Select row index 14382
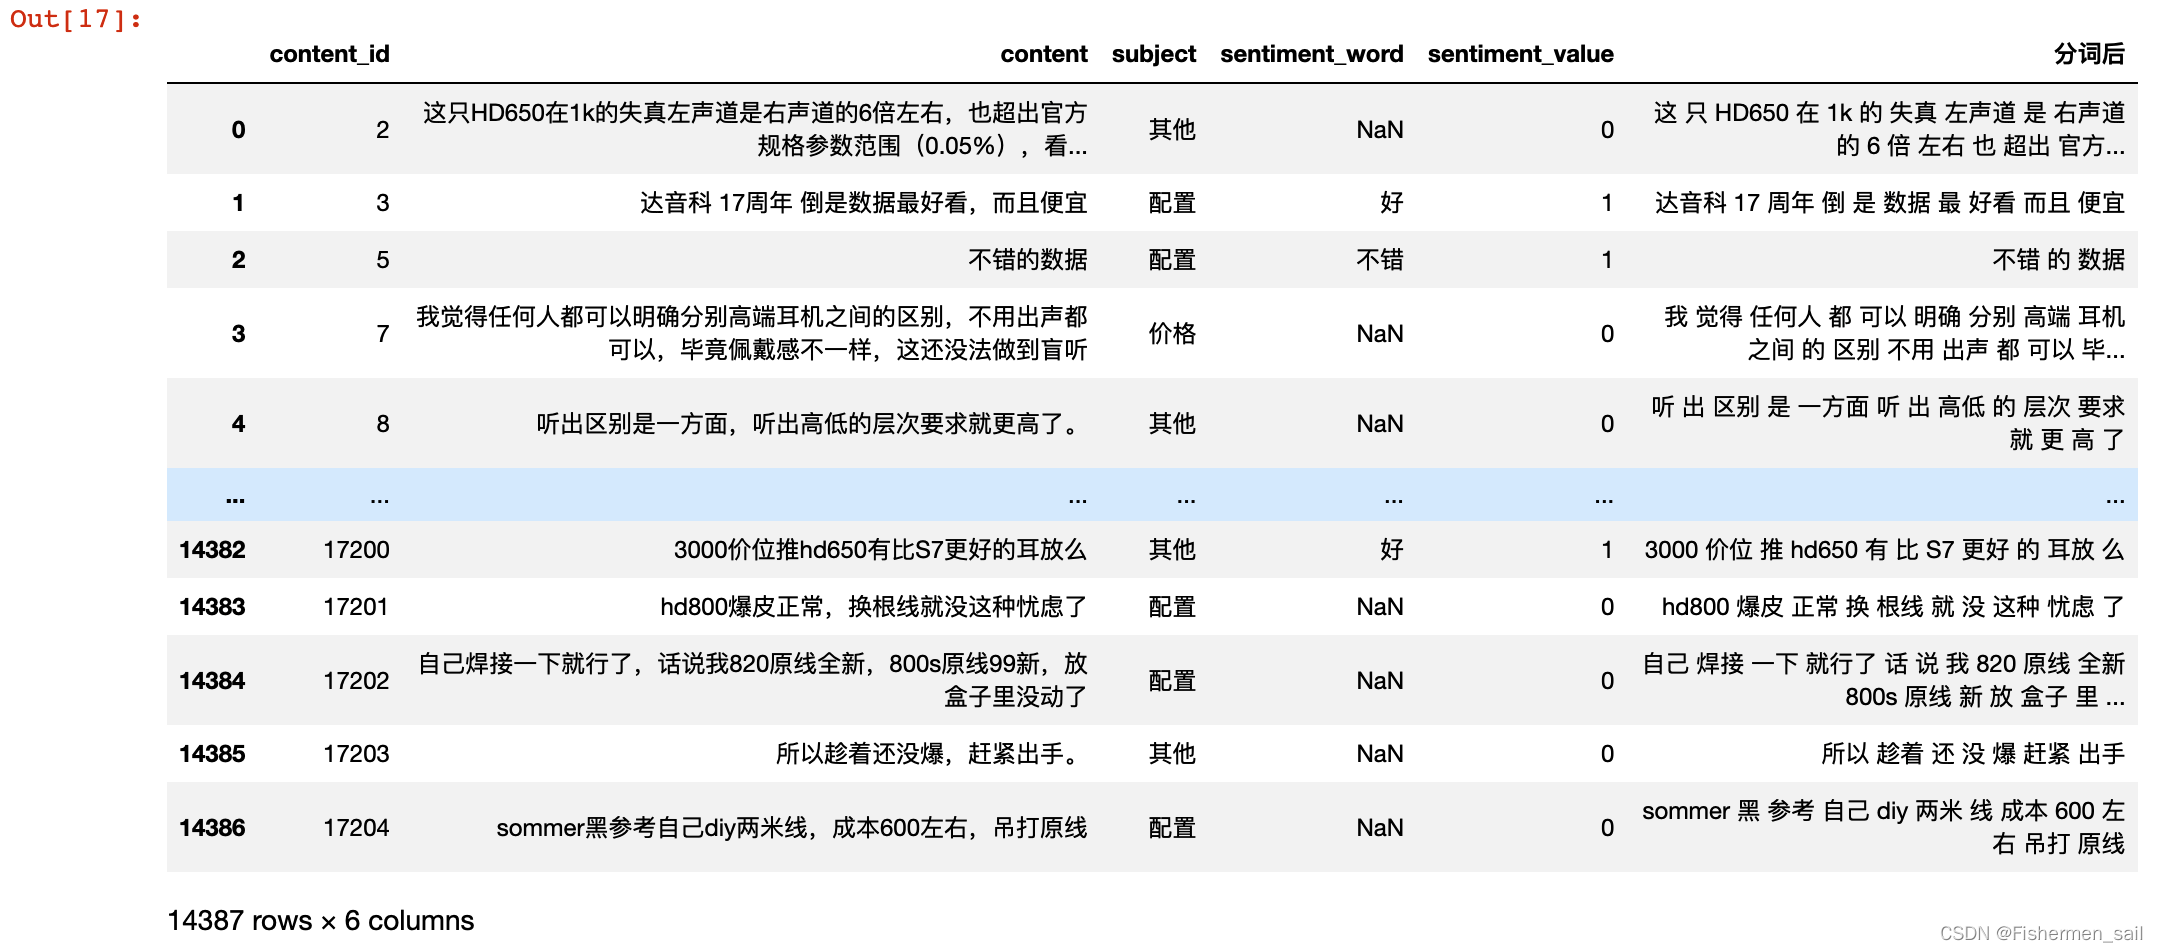The width and height of the screenshot is (2158, 952). (x=212, y=550)
